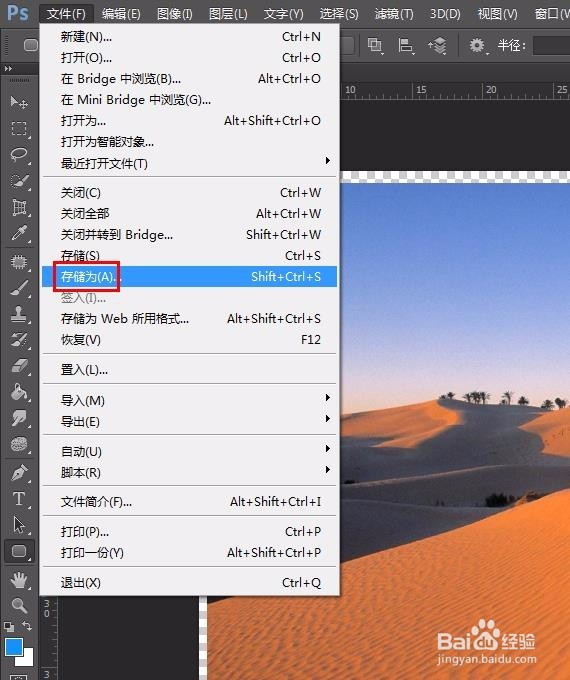
Task: Open the foreground color swatch
Action: [x=13, y=646]
